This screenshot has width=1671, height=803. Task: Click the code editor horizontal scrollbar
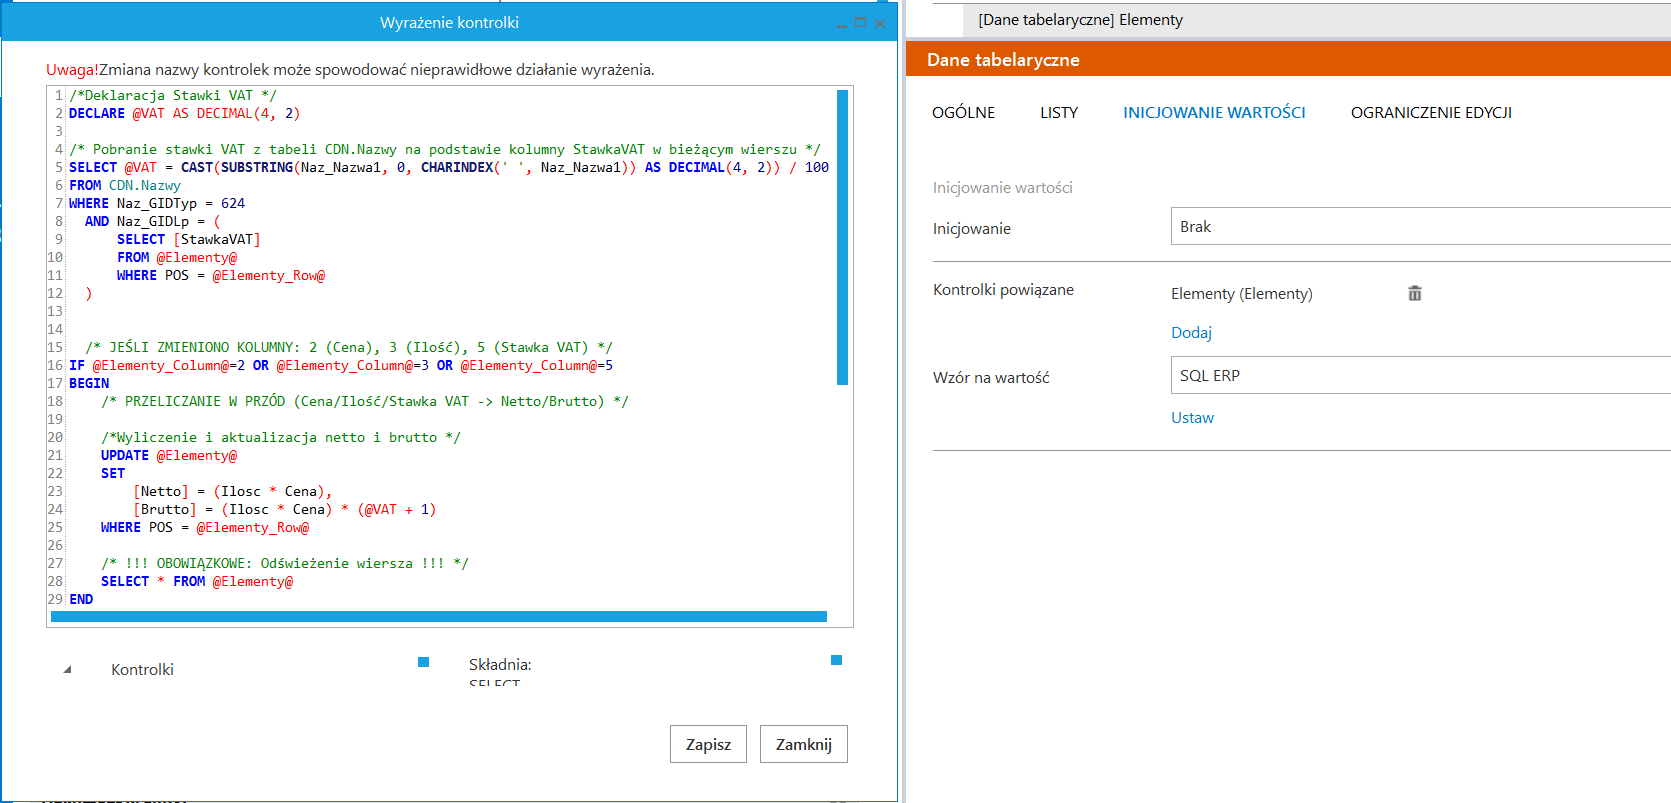[438, 617]
